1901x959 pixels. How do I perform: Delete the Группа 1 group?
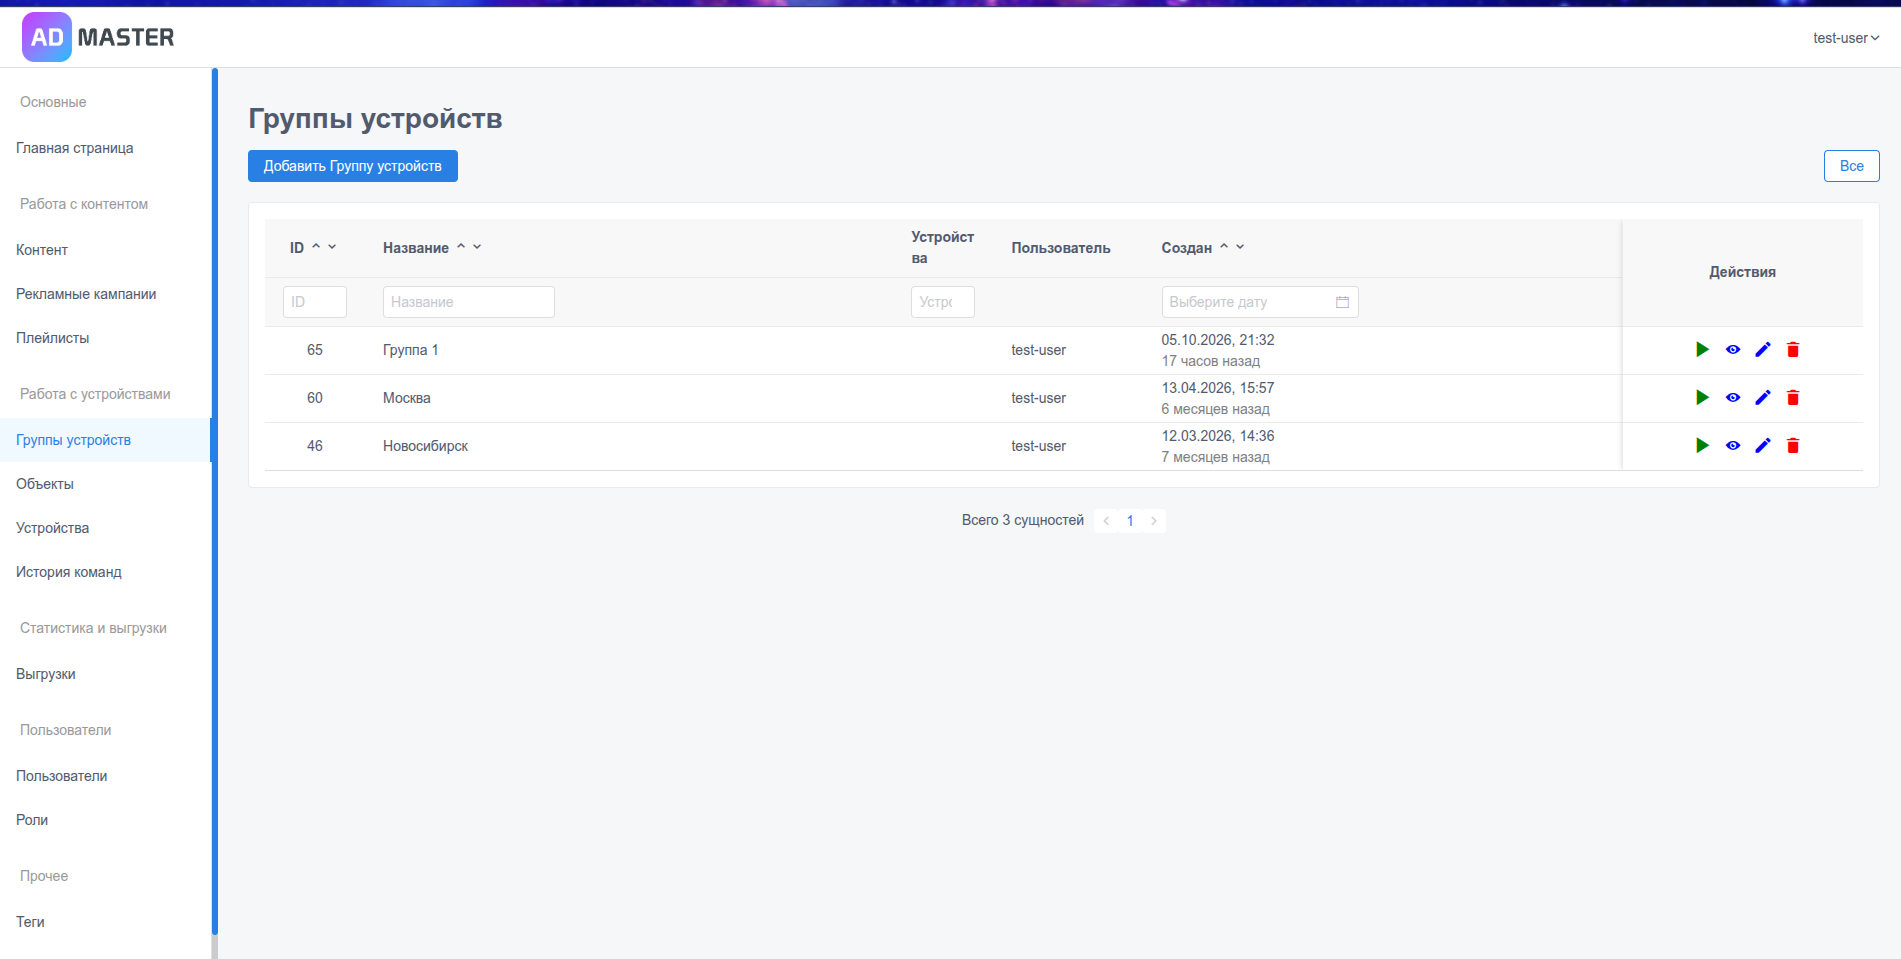pyautogui.click(x=1793, y=349)
